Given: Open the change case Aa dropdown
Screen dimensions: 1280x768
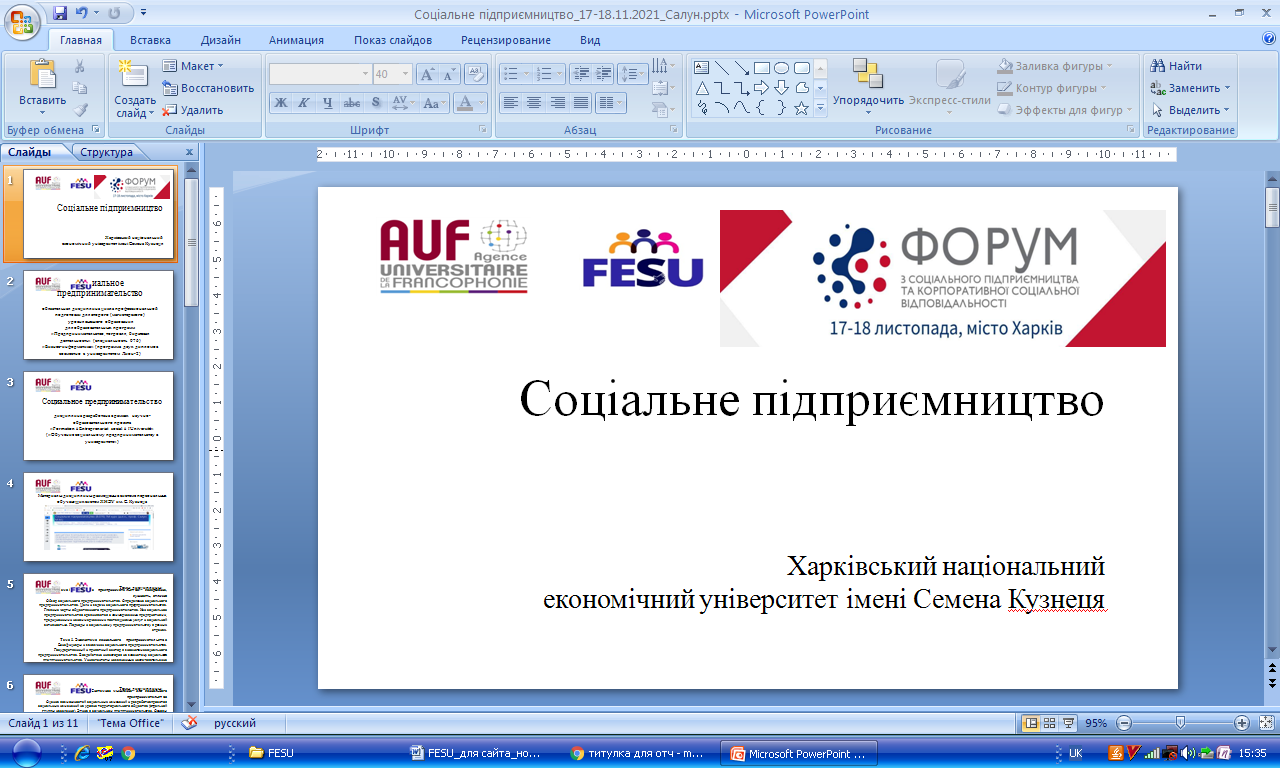Looking at the screenshot, I should [433, 103].
